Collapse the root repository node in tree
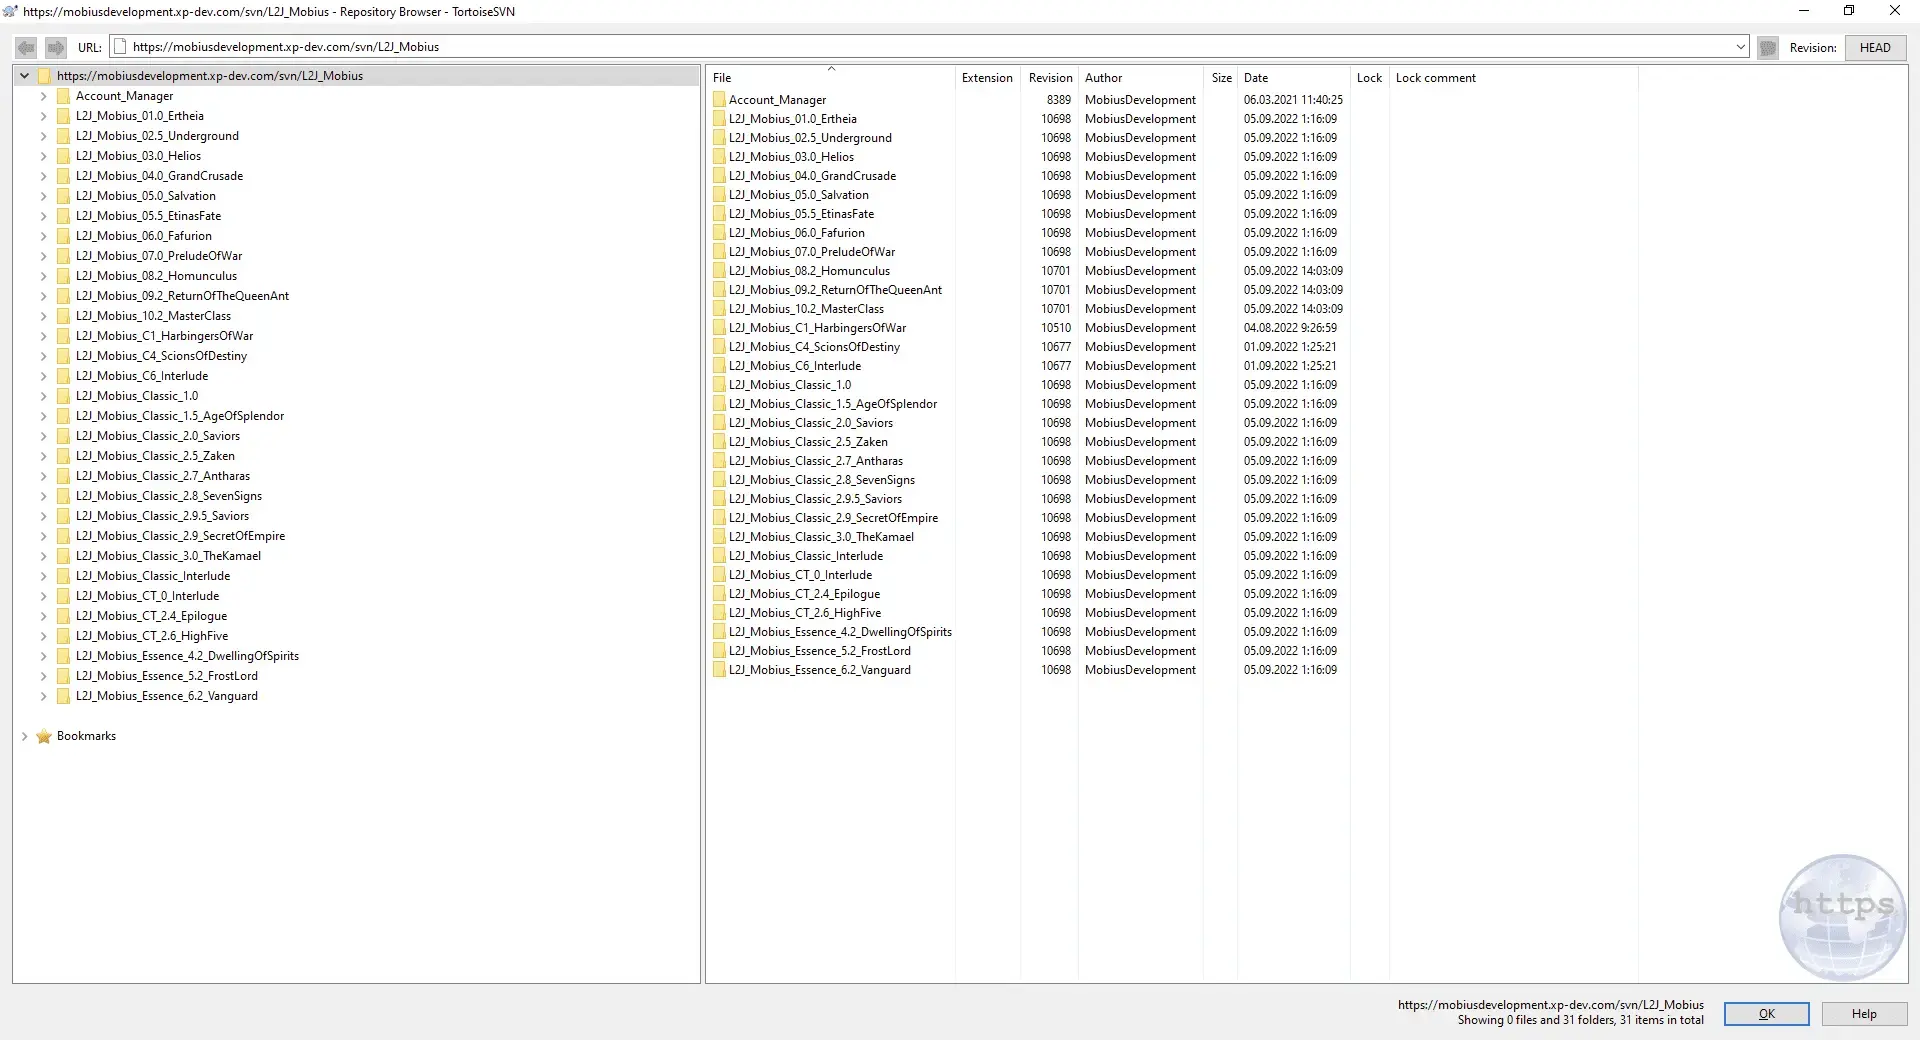Image resolution: width=1920 pixels, height=1040 pixels. [x=24, y=76]
